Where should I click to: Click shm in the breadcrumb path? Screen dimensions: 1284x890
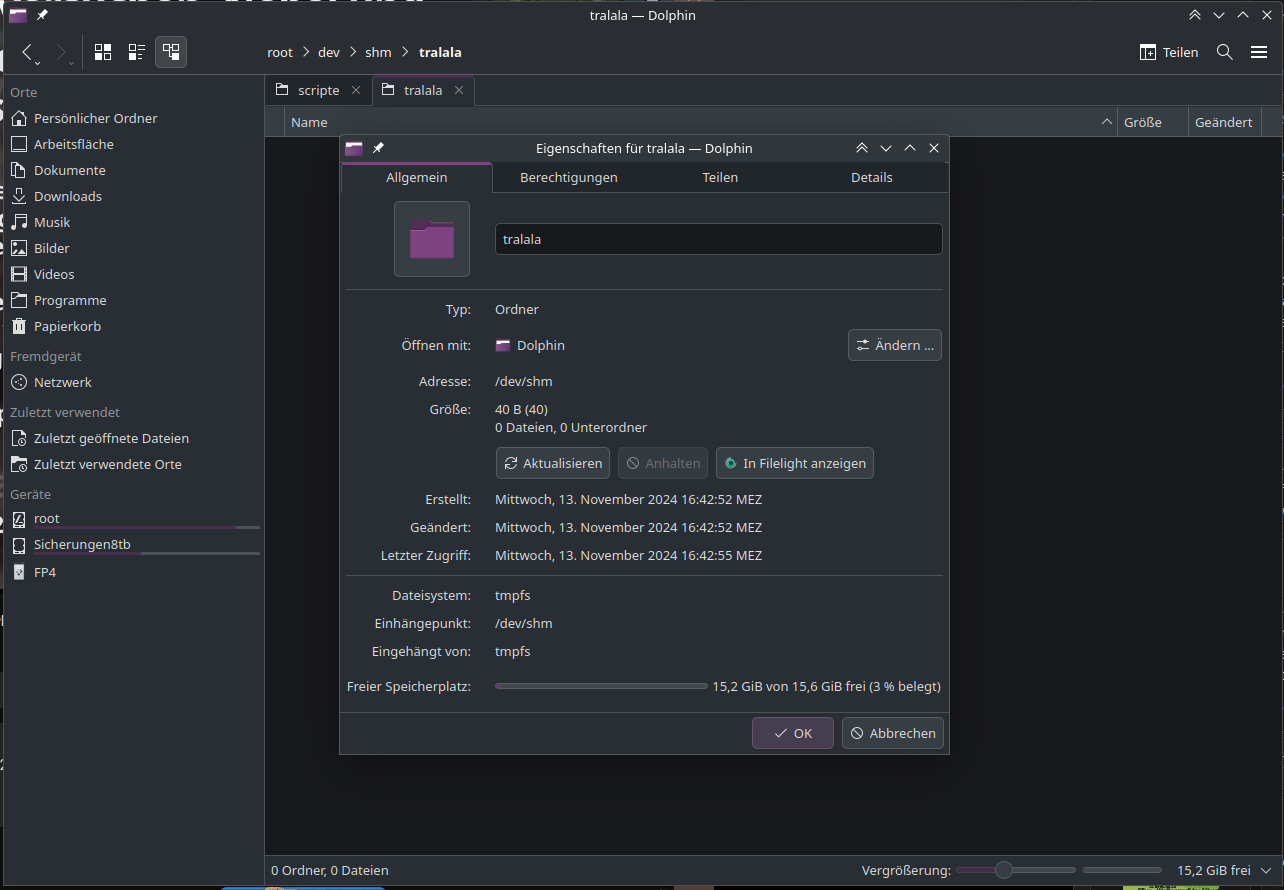[x=378, y=52]
